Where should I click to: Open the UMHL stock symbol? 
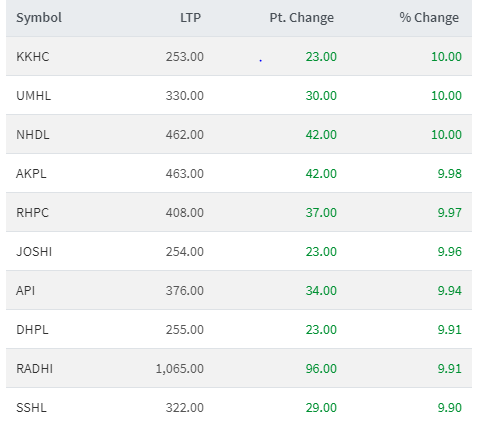33,95
